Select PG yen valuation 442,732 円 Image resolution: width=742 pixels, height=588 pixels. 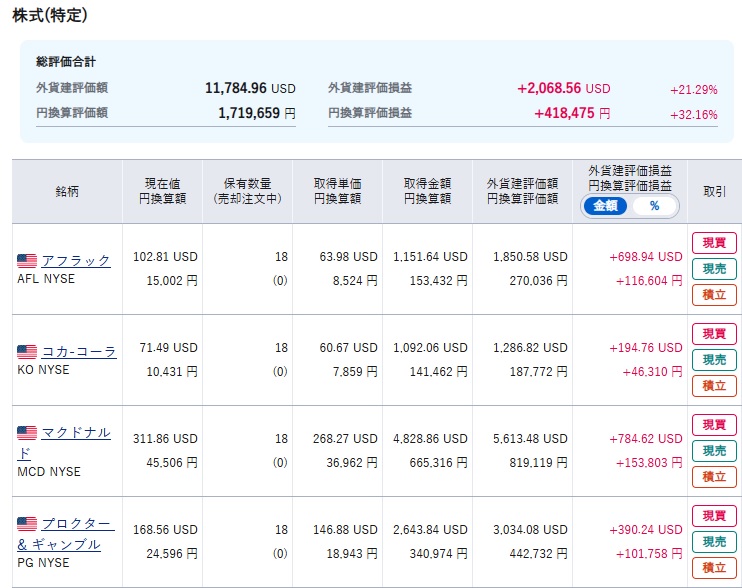539,553
